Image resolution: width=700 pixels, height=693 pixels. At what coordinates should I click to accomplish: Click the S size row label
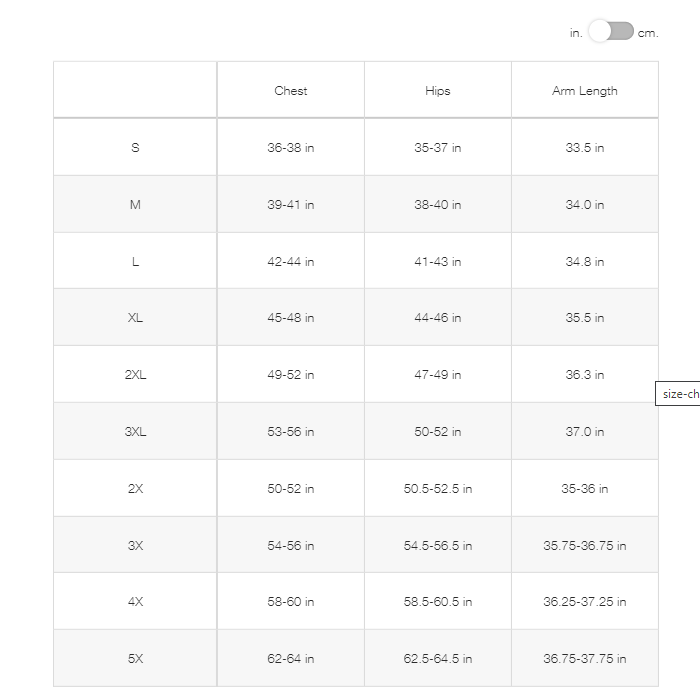[135, 148]
